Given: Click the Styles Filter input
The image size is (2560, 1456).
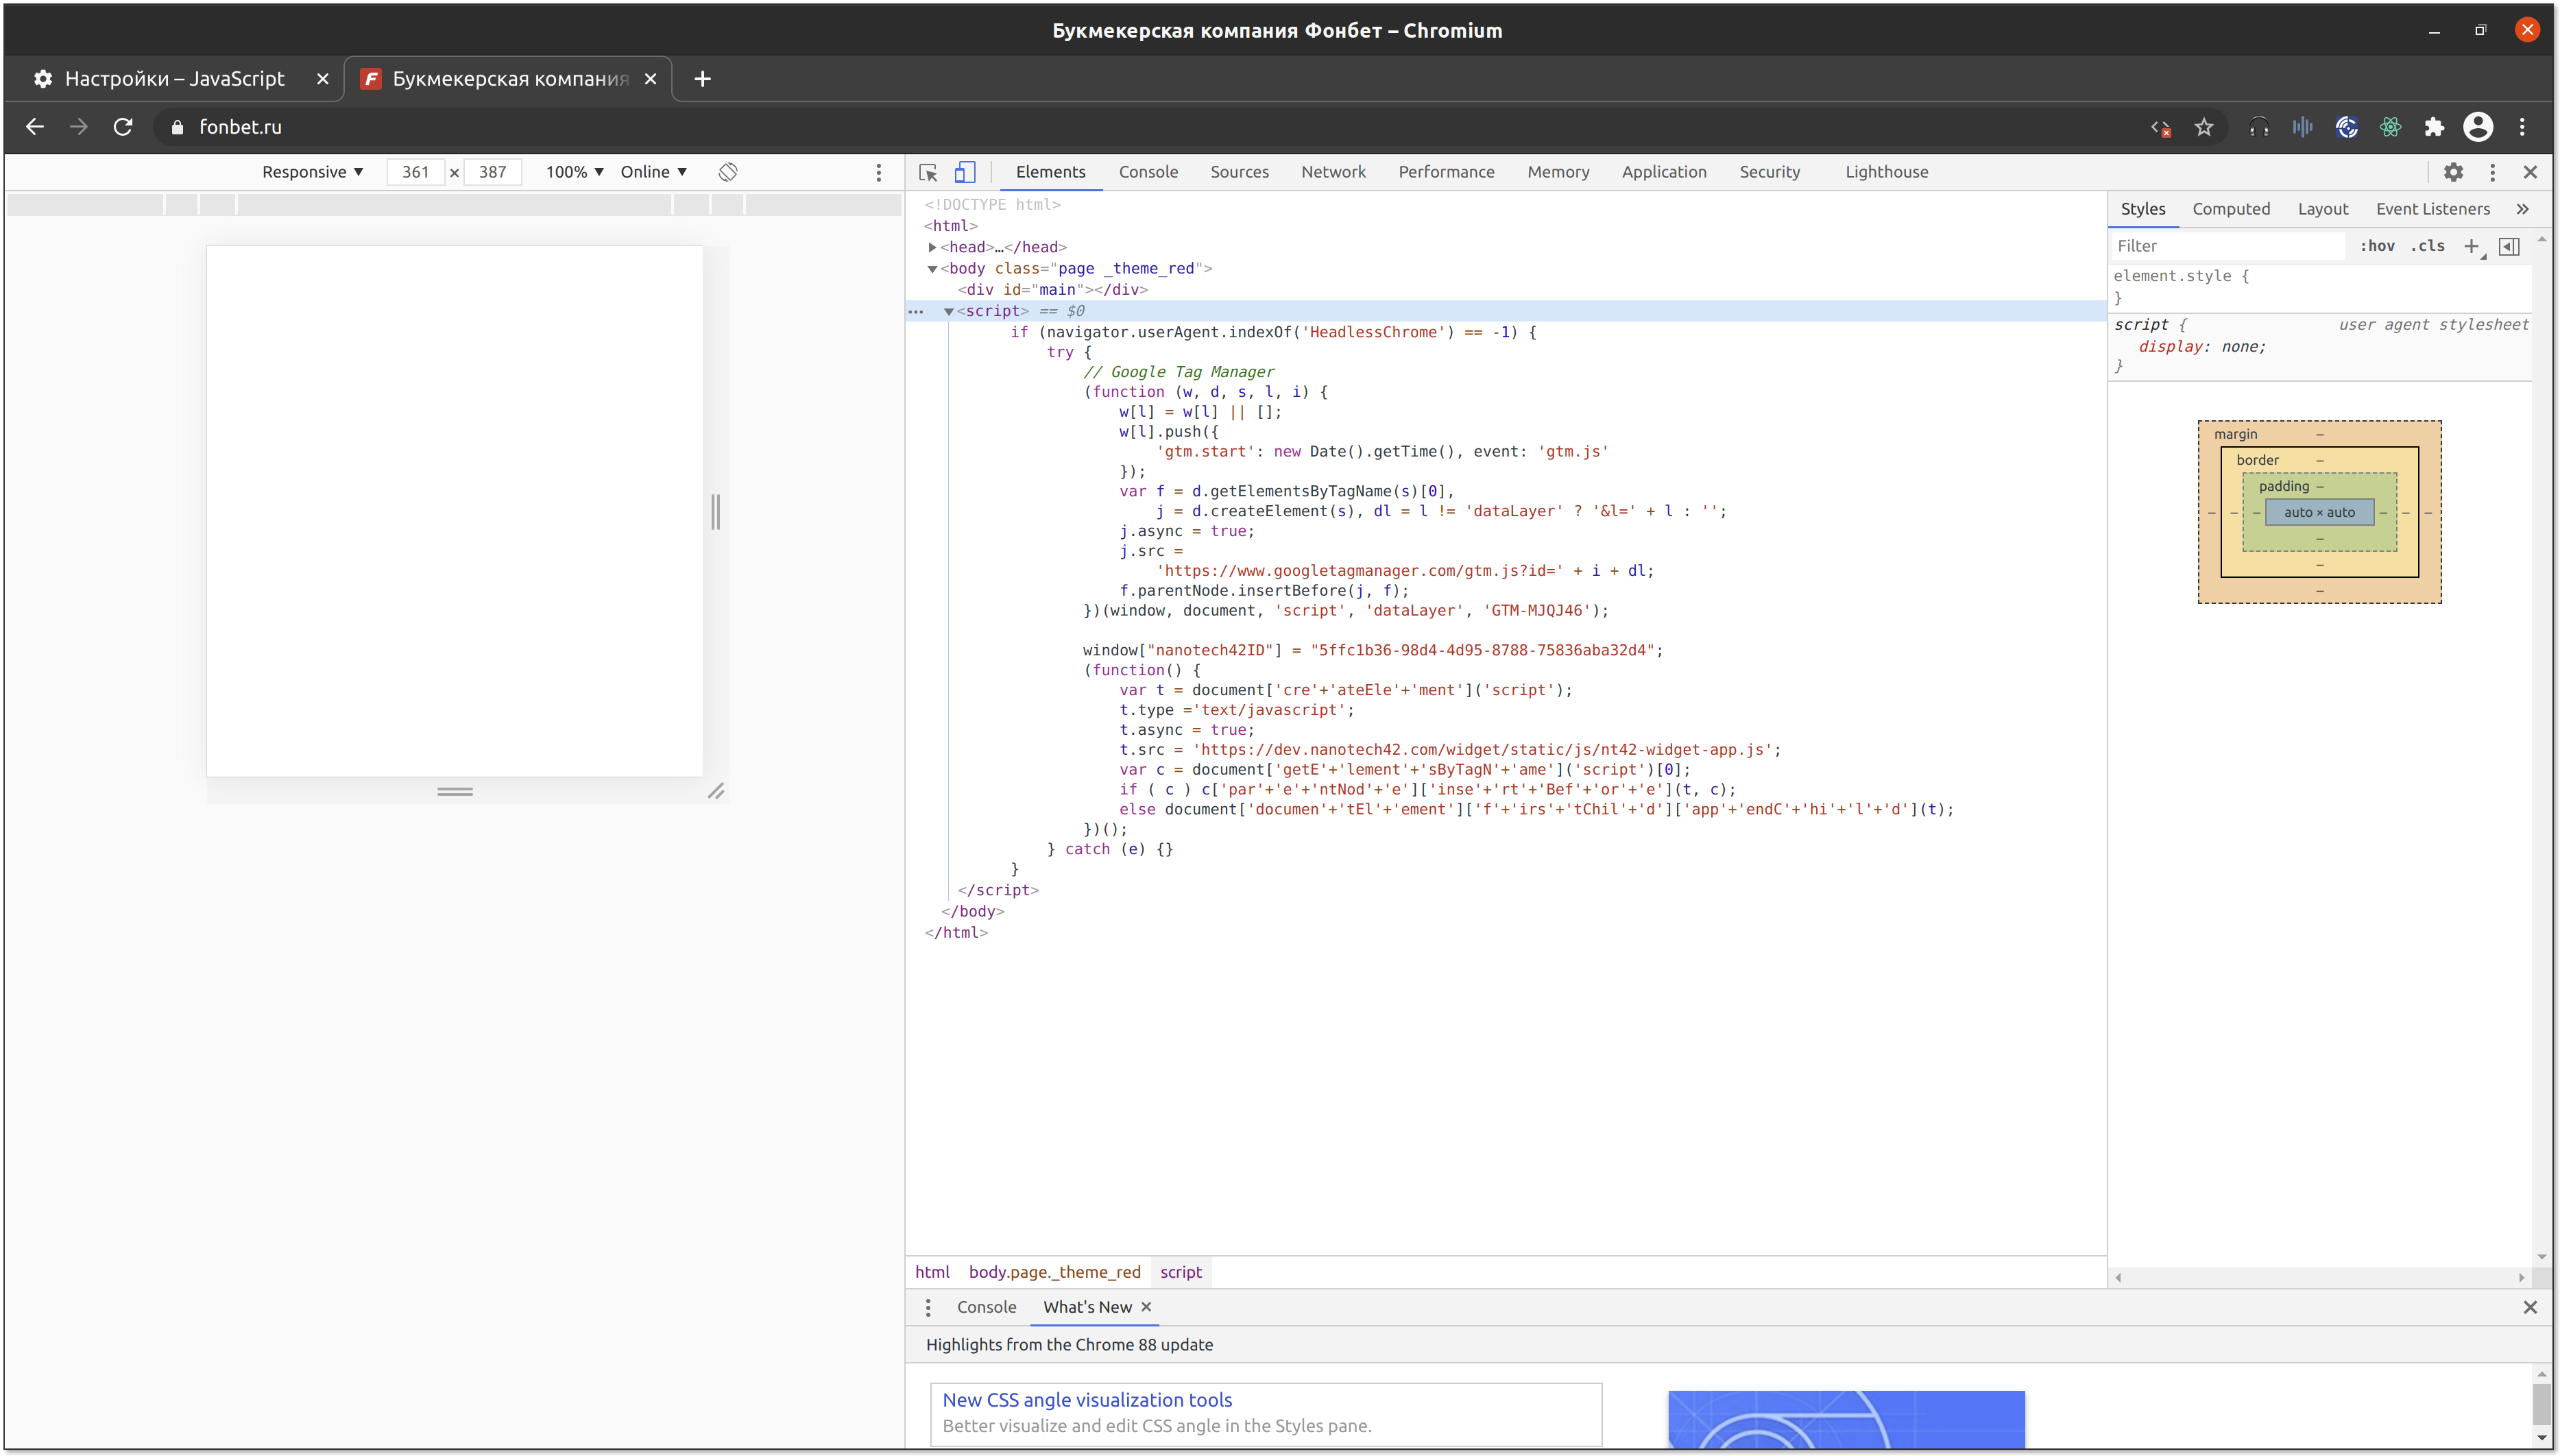Looking at the screenshot, I should coord(2228,246).
